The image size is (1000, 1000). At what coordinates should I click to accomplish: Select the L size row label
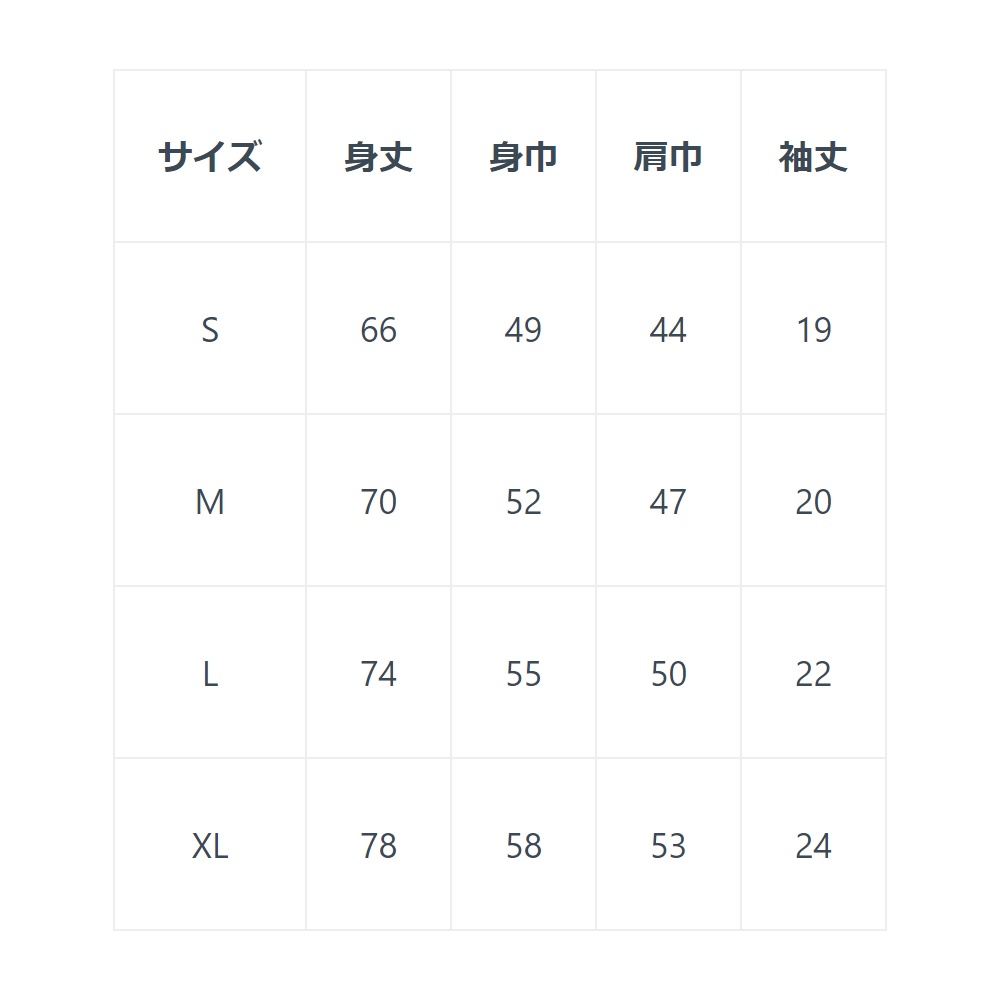coord(210,674)
